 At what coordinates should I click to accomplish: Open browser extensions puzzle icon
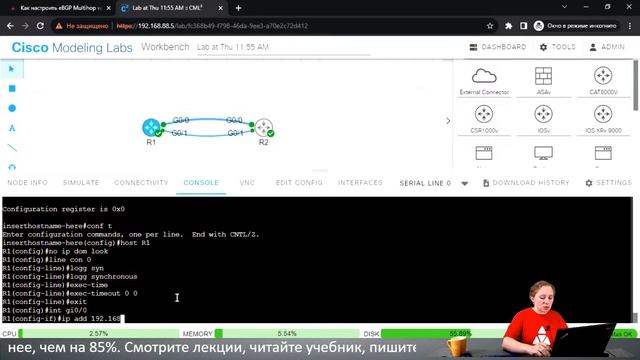(x=508, y=26)
